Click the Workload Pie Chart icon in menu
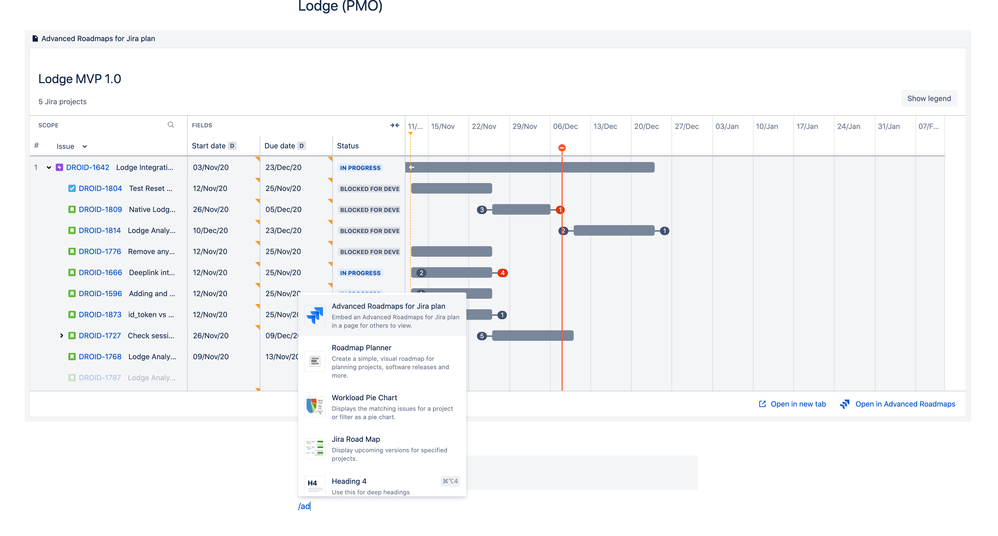998x536 pixels. [x=314, y=406]
